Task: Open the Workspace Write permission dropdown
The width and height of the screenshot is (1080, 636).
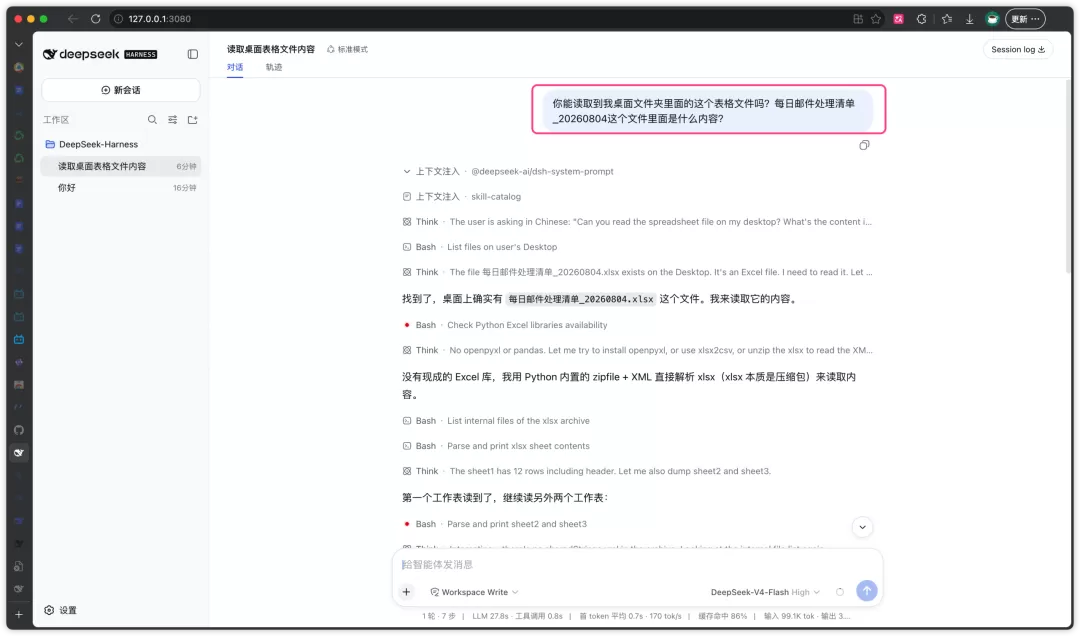Action: coord(475,592)
